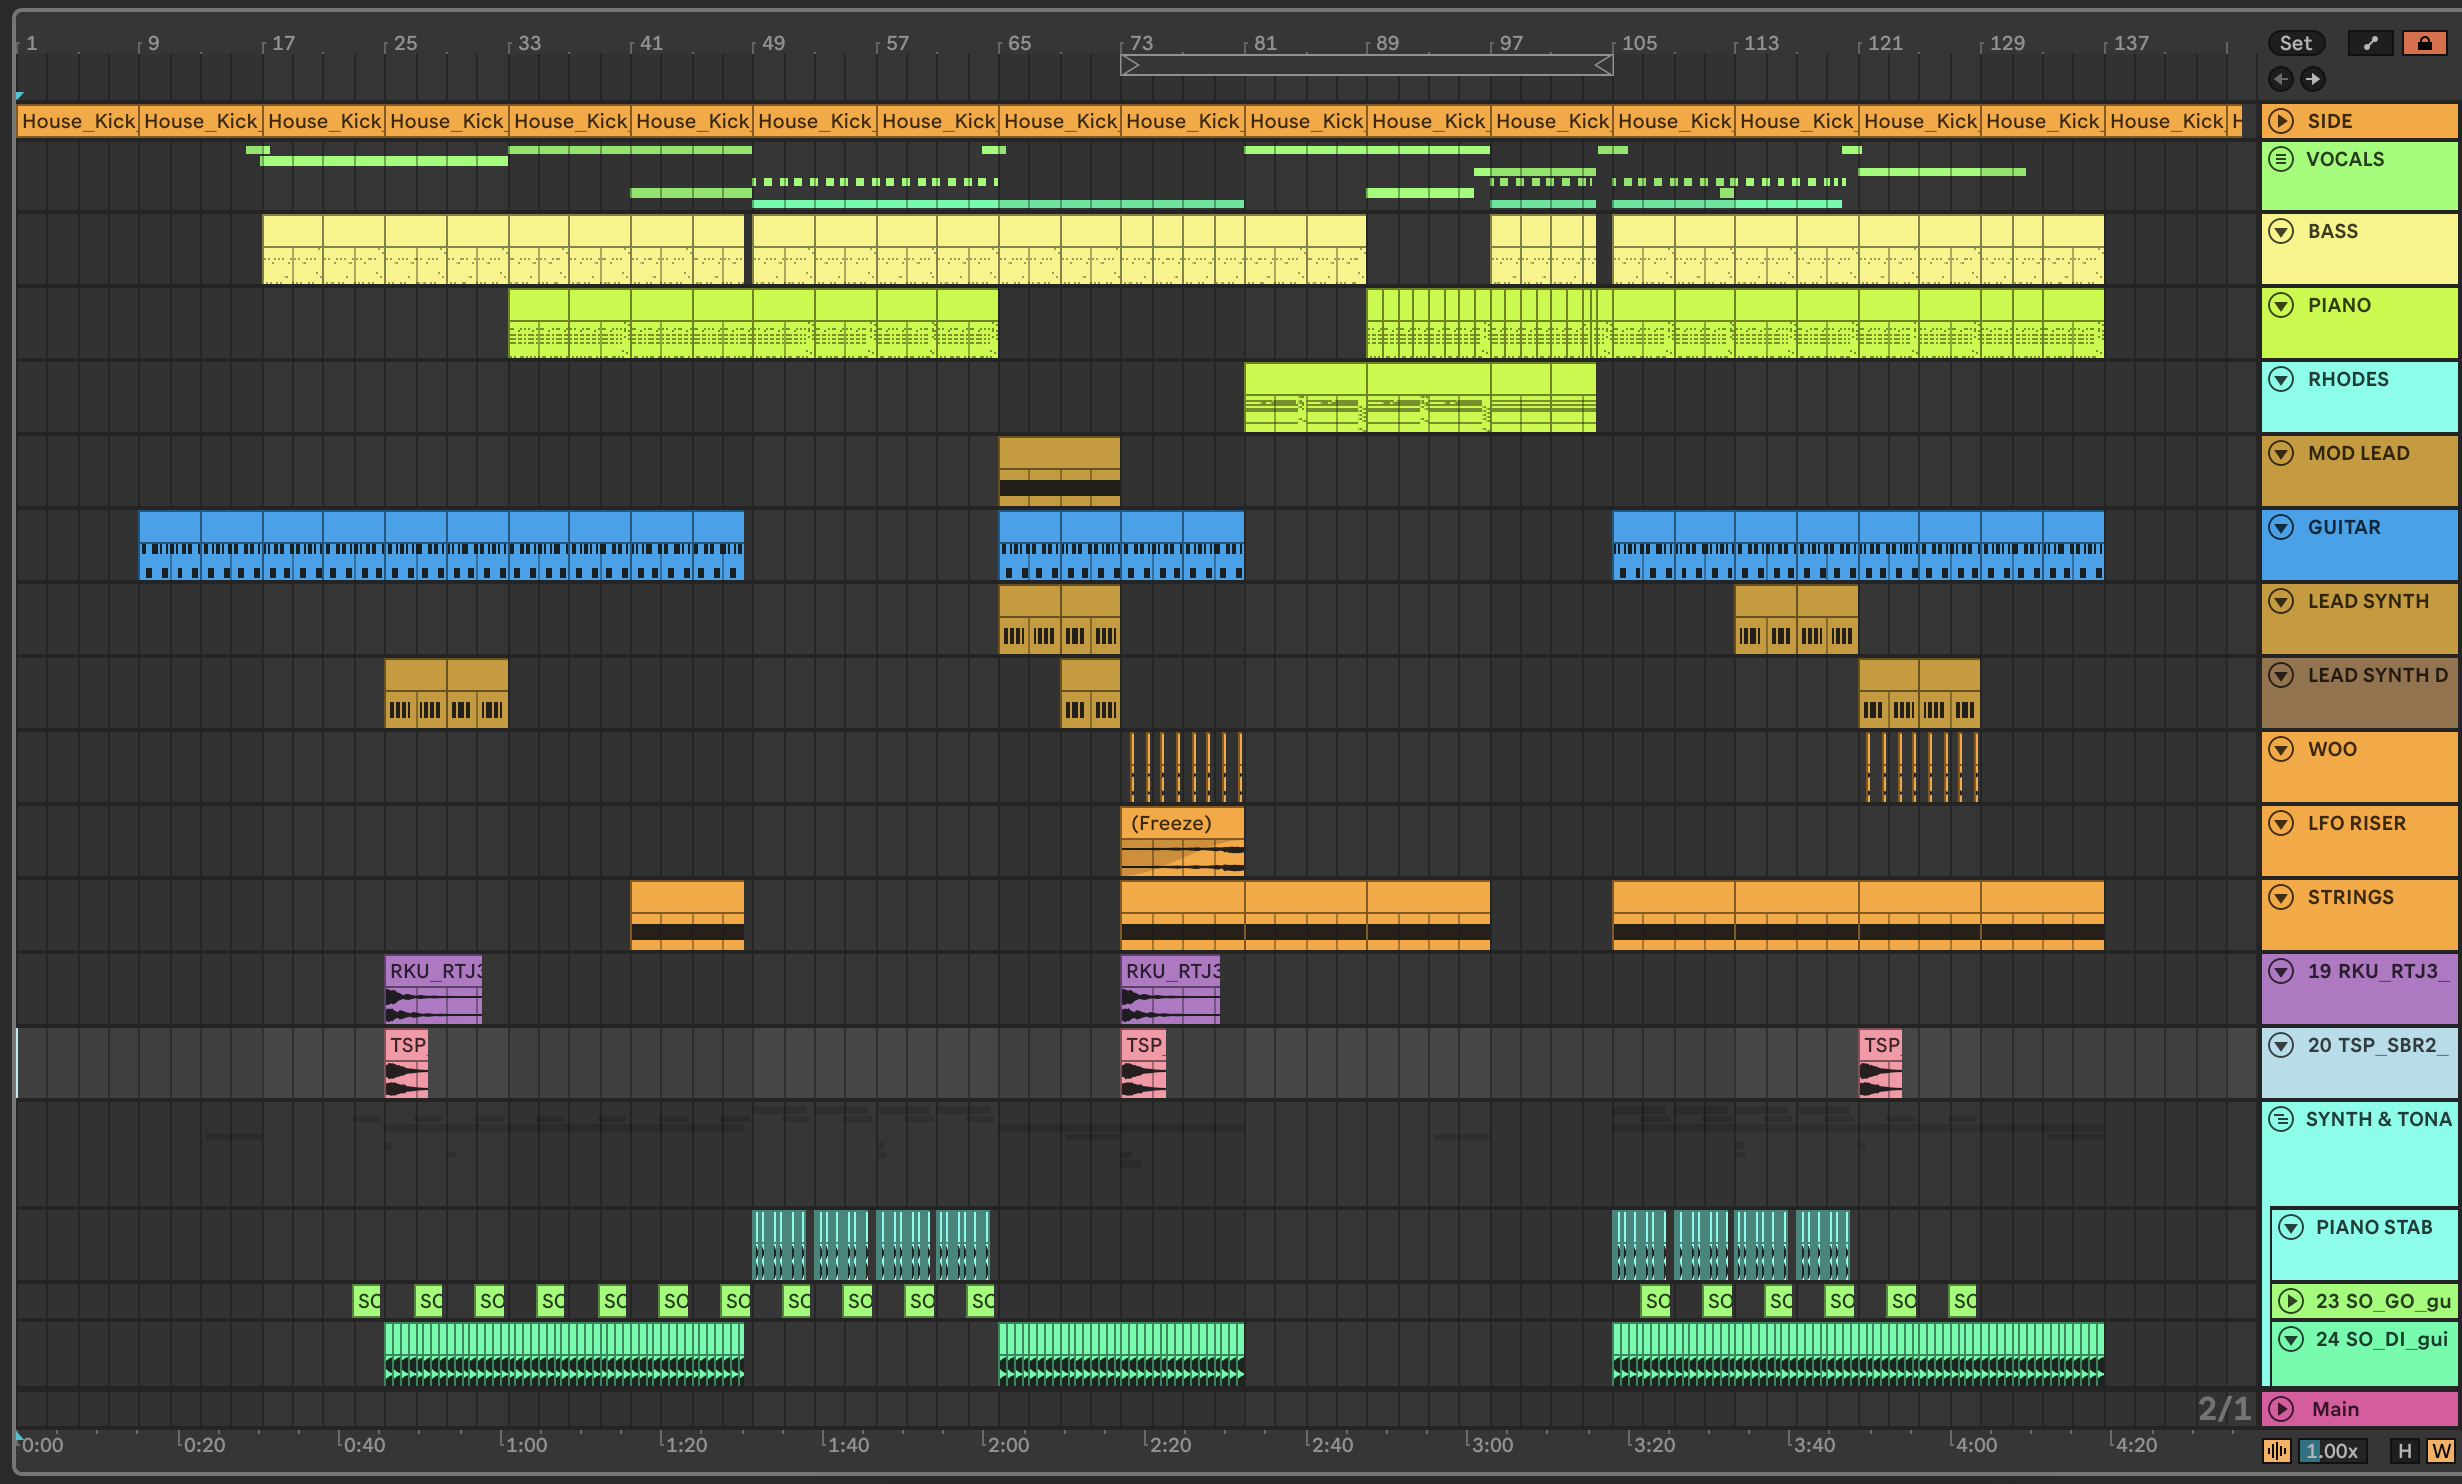Click the loop brace start marker
2462x1484 pixels.
click(x=1130, y=65)
